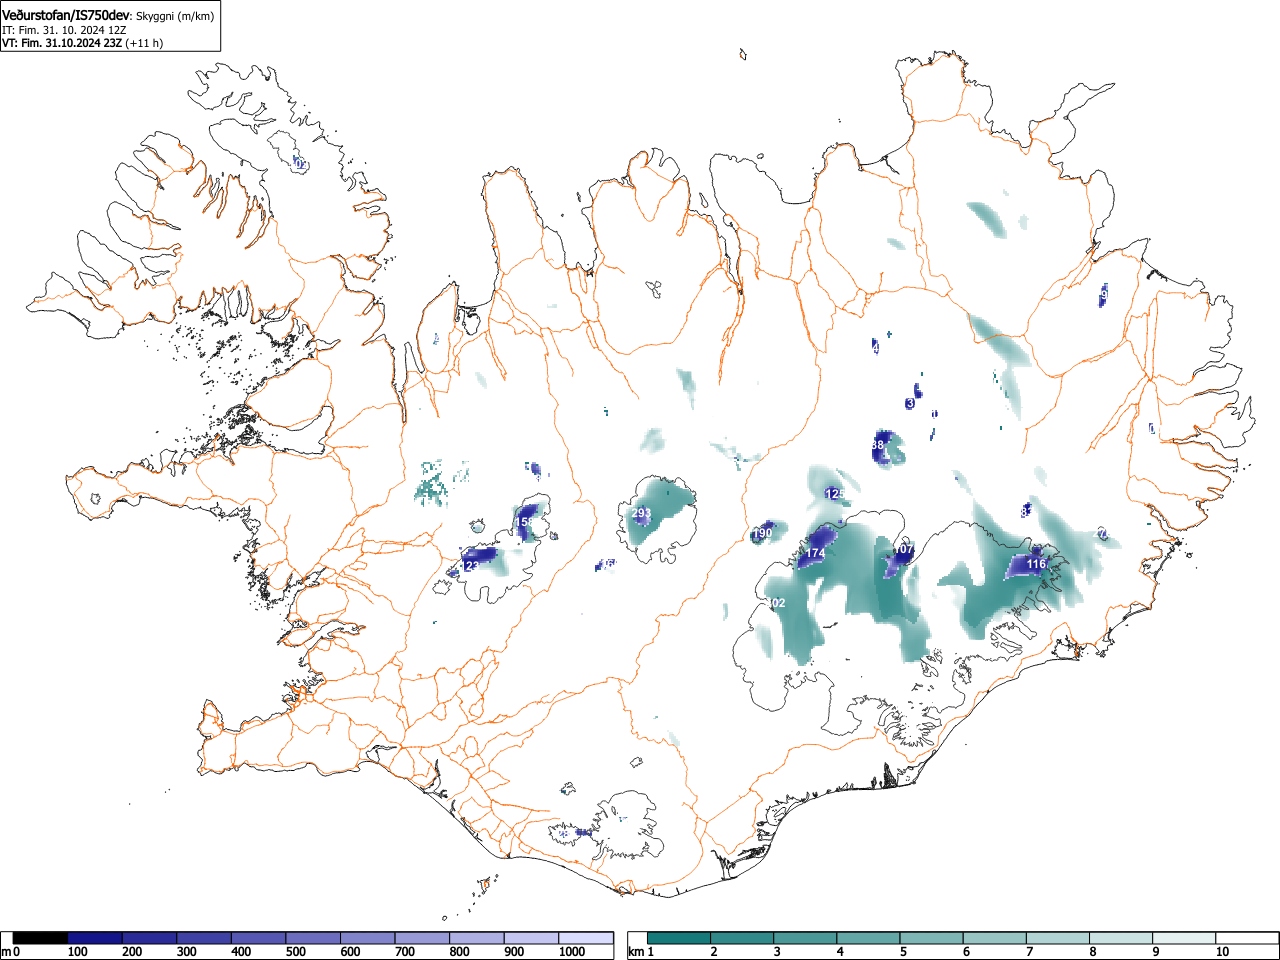1280x960 pixels.
Task: Click the 1–2 km dark teal swatch
Action: tap(679, 938)
